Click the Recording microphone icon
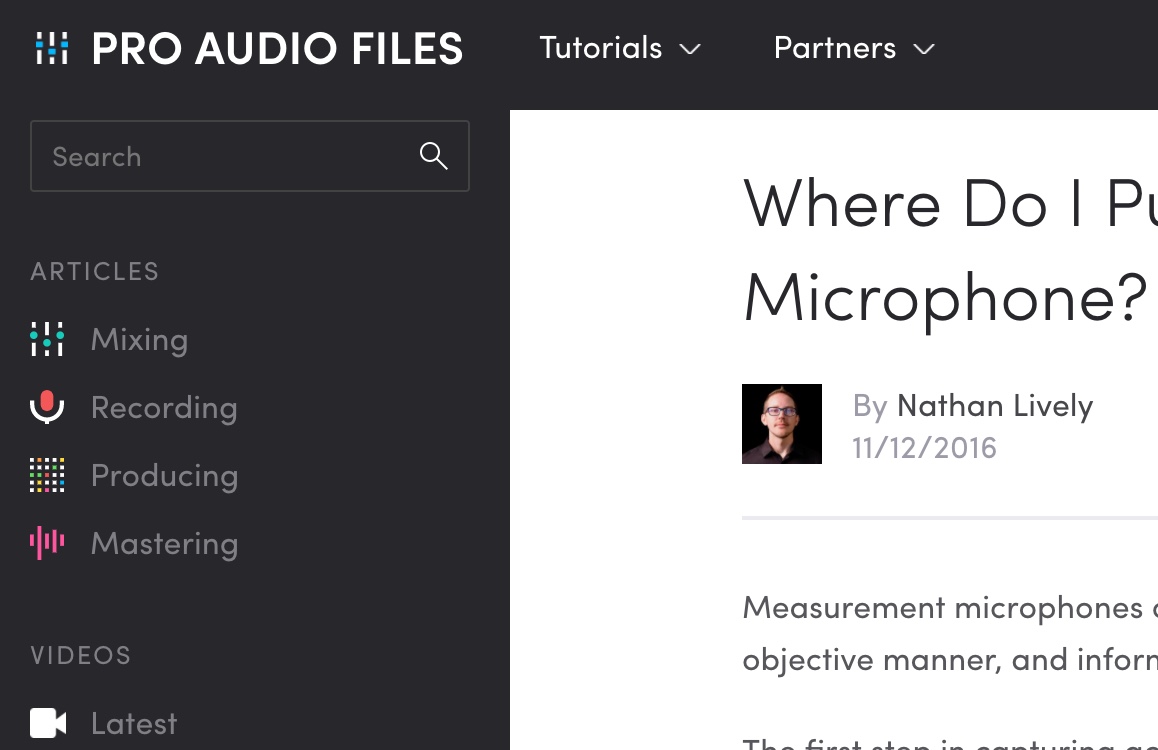This screenshot has width=1158, height=750. coord(47,407)
